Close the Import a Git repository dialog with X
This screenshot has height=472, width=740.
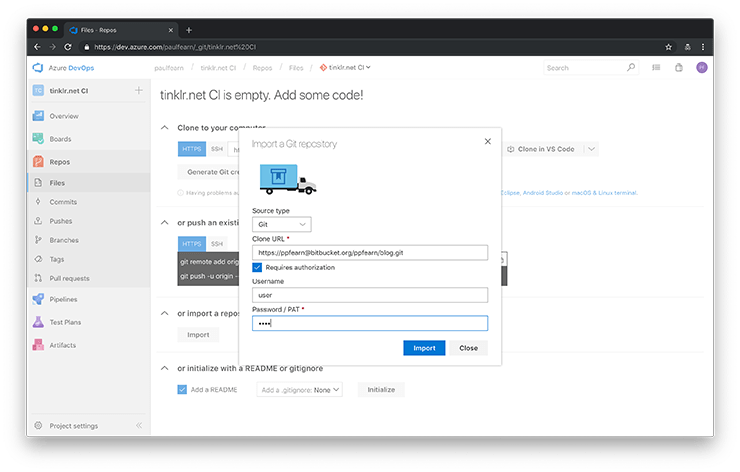click(x=488, y=141)
